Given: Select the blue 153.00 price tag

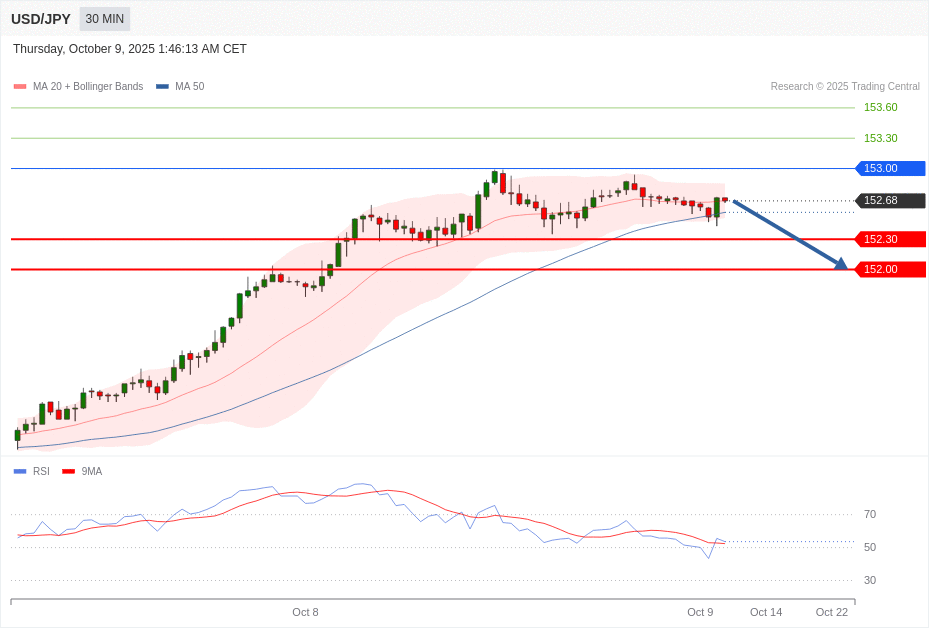Looking at the screenshot, I should (x=890, y=169).
